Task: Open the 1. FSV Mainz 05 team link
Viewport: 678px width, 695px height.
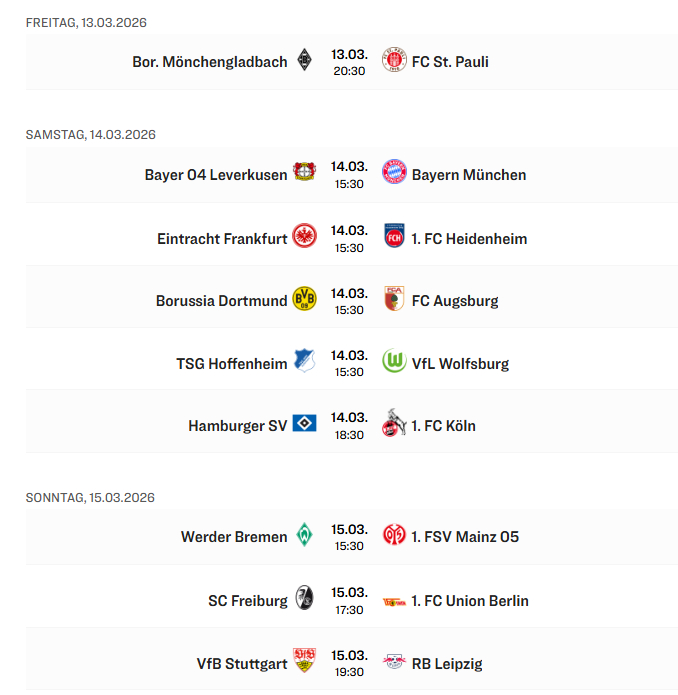Action: point(465,536)
